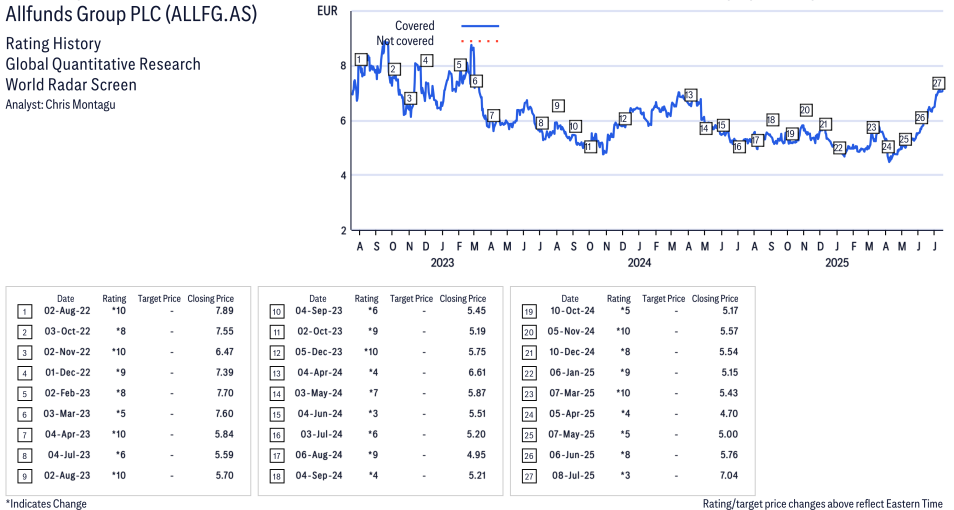Click the Covered blue legend line
The height and width of the screenshot is (510, 954).
tap(480, 26)
